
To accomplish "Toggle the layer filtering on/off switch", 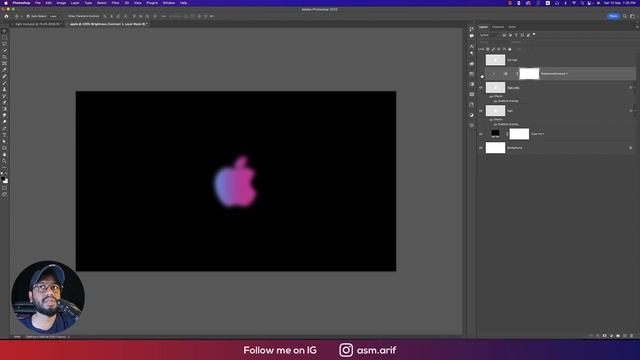I will (534, 34).
